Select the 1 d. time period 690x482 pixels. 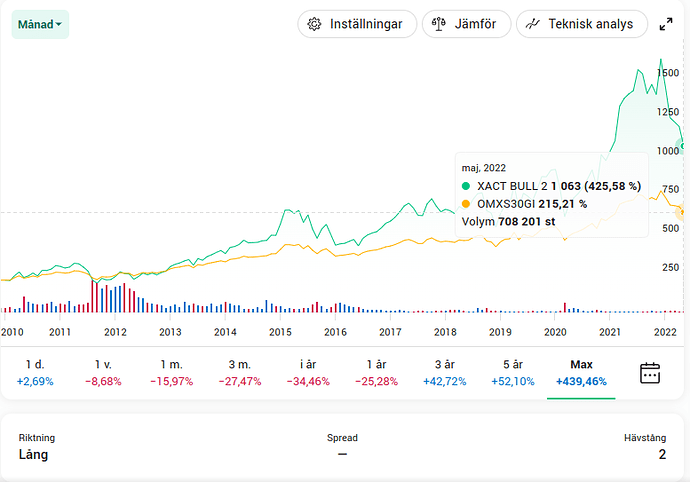(x=35, y=373)
